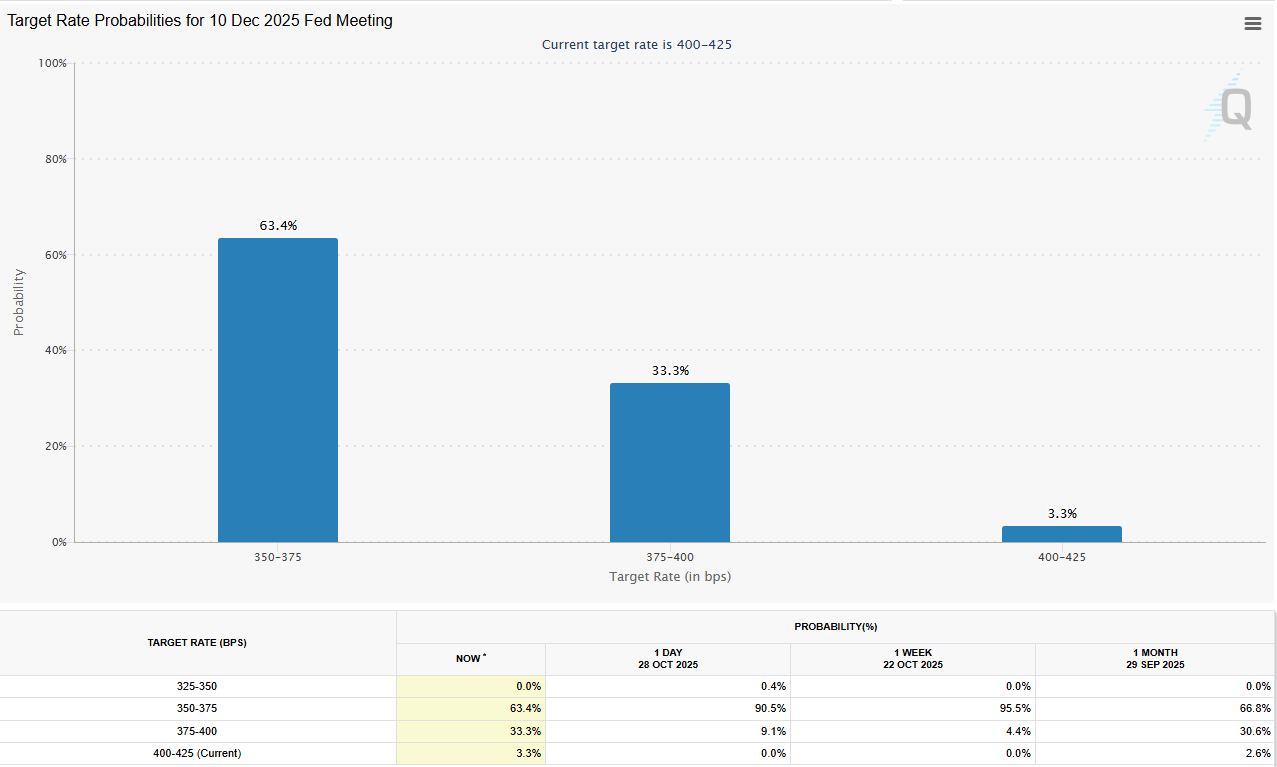Click the NOW column header
The image size is (1277, 767).
coord(471,659)
